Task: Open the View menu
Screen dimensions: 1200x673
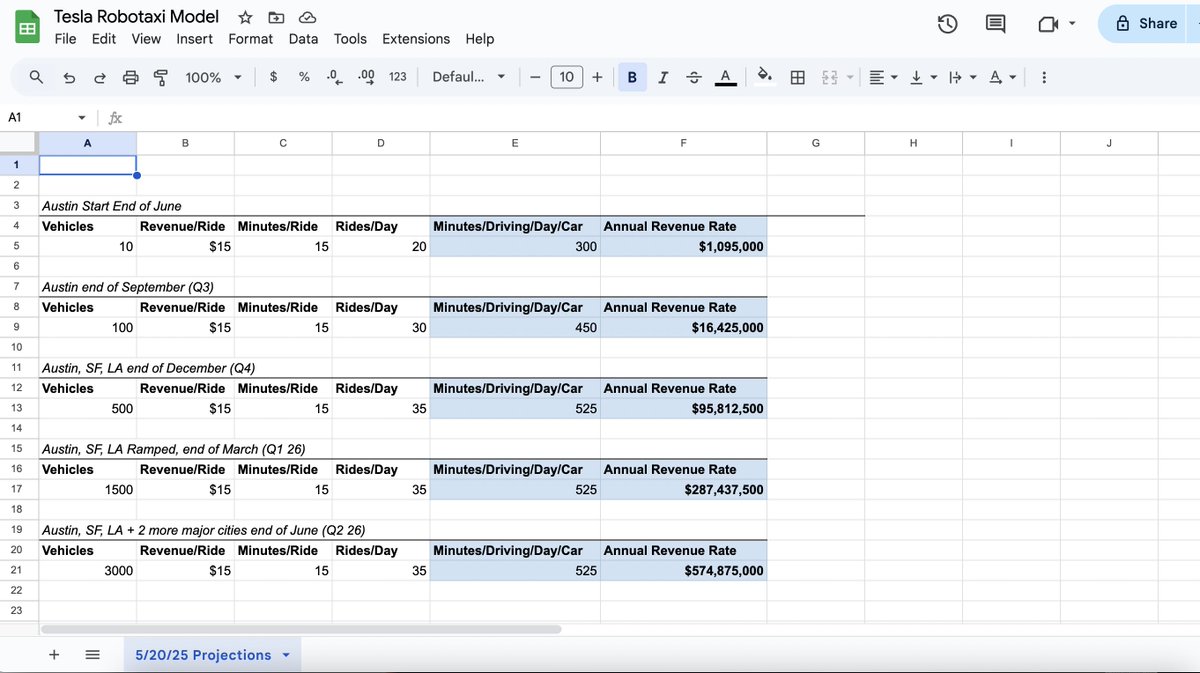Action: point(146,39)
